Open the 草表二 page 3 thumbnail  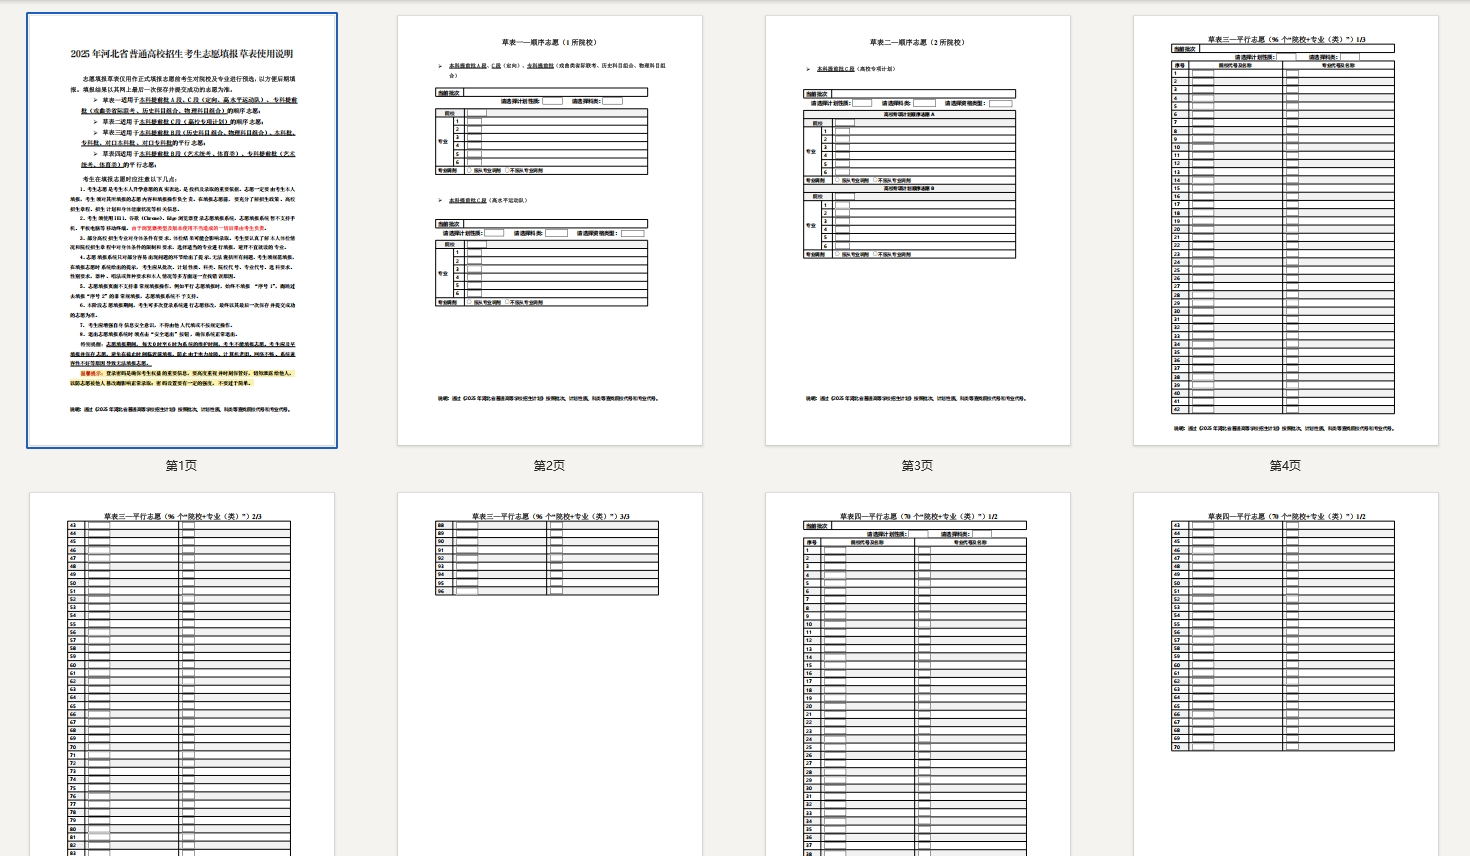(917, 230)
